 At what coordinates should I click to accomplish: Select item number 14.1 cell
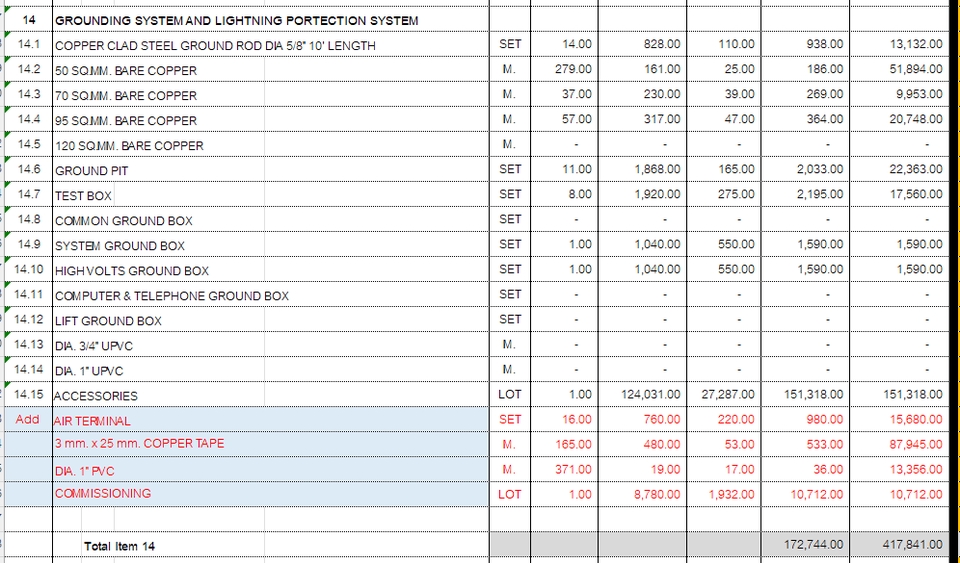pos(28,44)
